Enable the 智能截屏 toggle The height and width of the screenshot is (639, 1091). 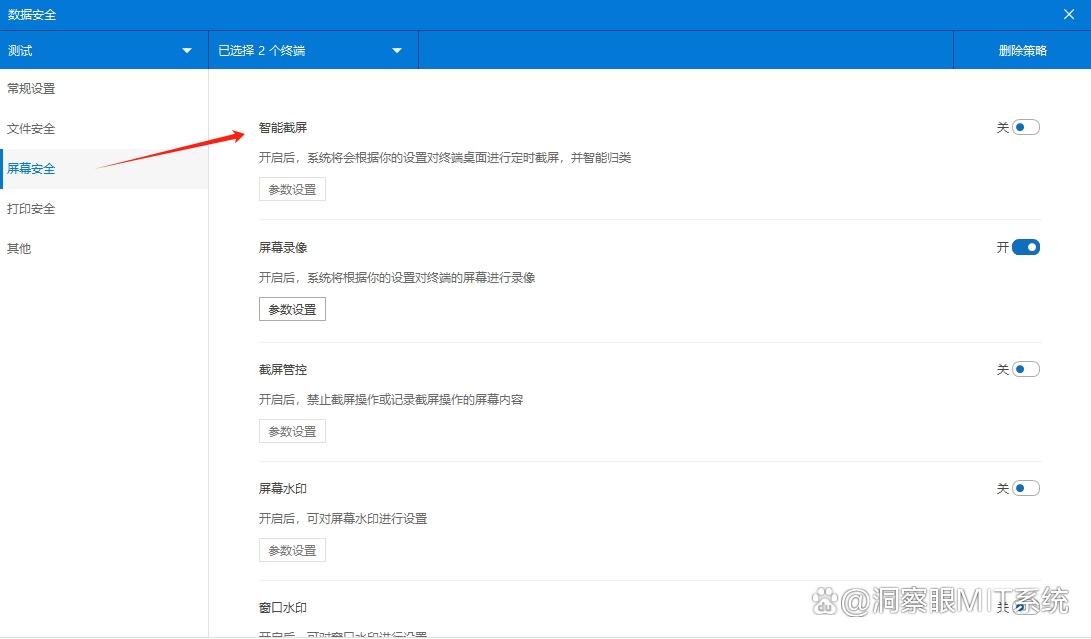[x=1026, y=127]
